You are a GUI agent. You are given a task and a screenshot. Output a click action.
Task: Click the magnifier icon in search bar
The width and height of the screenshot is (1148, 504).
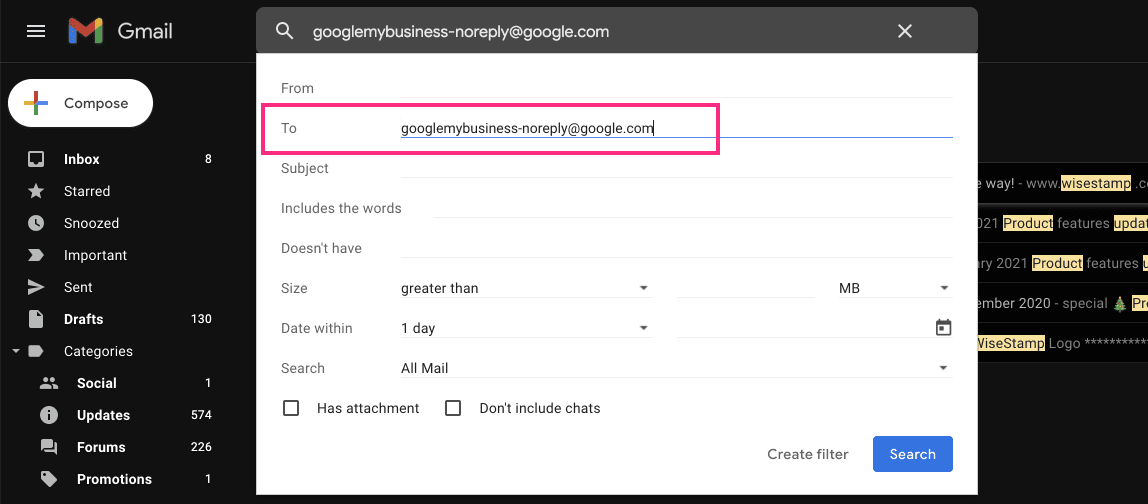coord(285,31)
